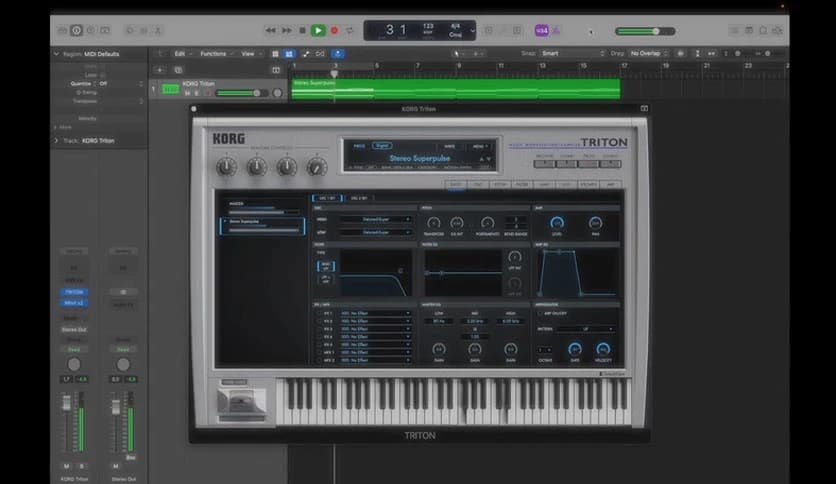Screen dimensions: 836x484
Task: Click the grid list view icon in Tracks menu bar
Action: click(275, 54)
